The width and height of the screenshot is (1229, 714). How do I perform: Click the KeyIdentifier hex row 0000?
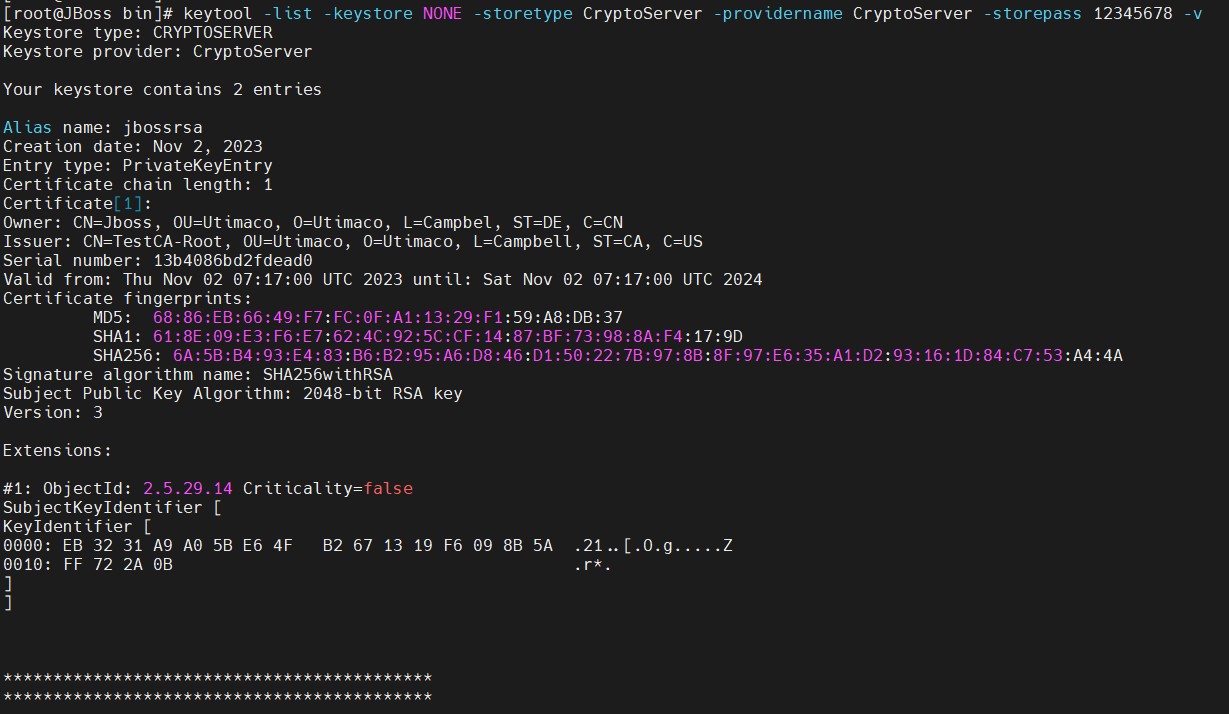pyautogui.click(x=368, y=545)
